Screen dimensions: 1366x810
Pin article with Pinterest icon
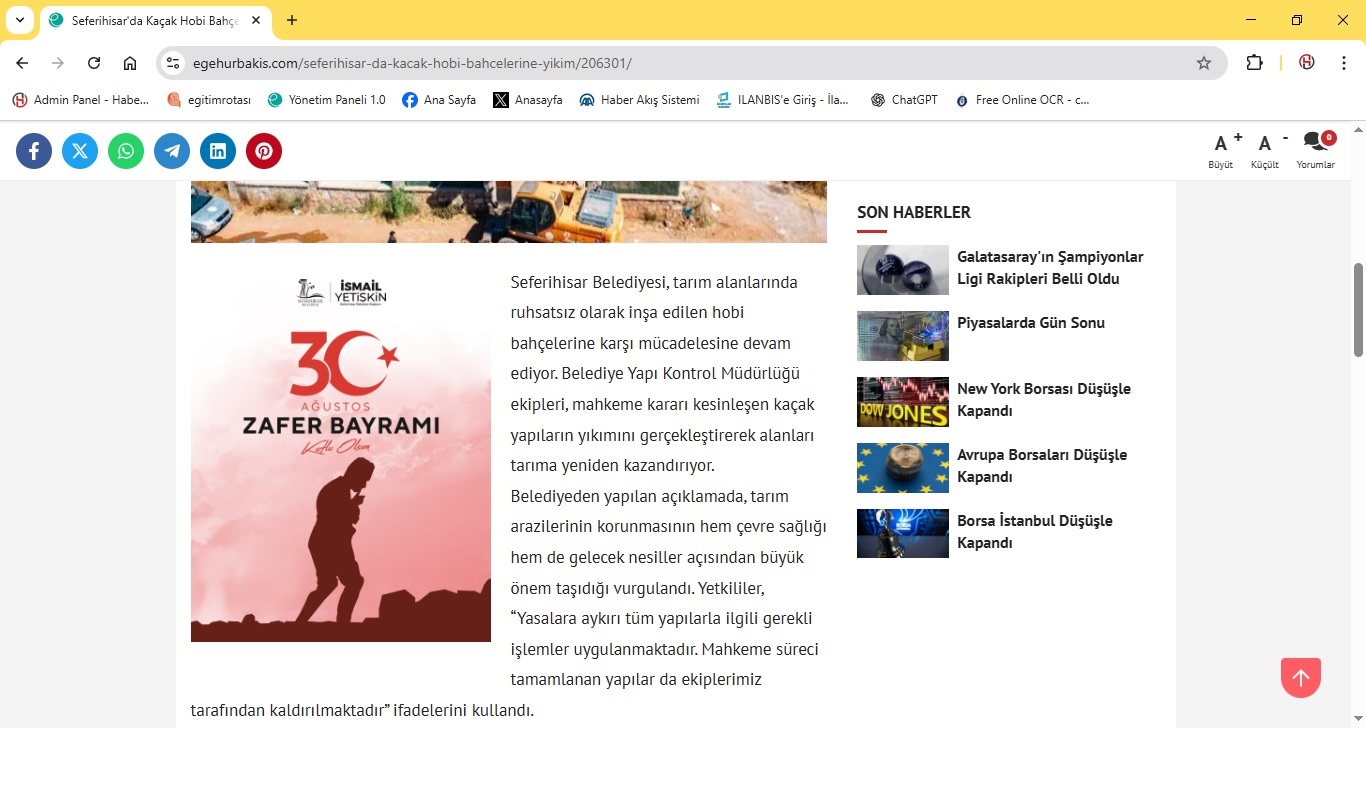click(x=264, y=151)
